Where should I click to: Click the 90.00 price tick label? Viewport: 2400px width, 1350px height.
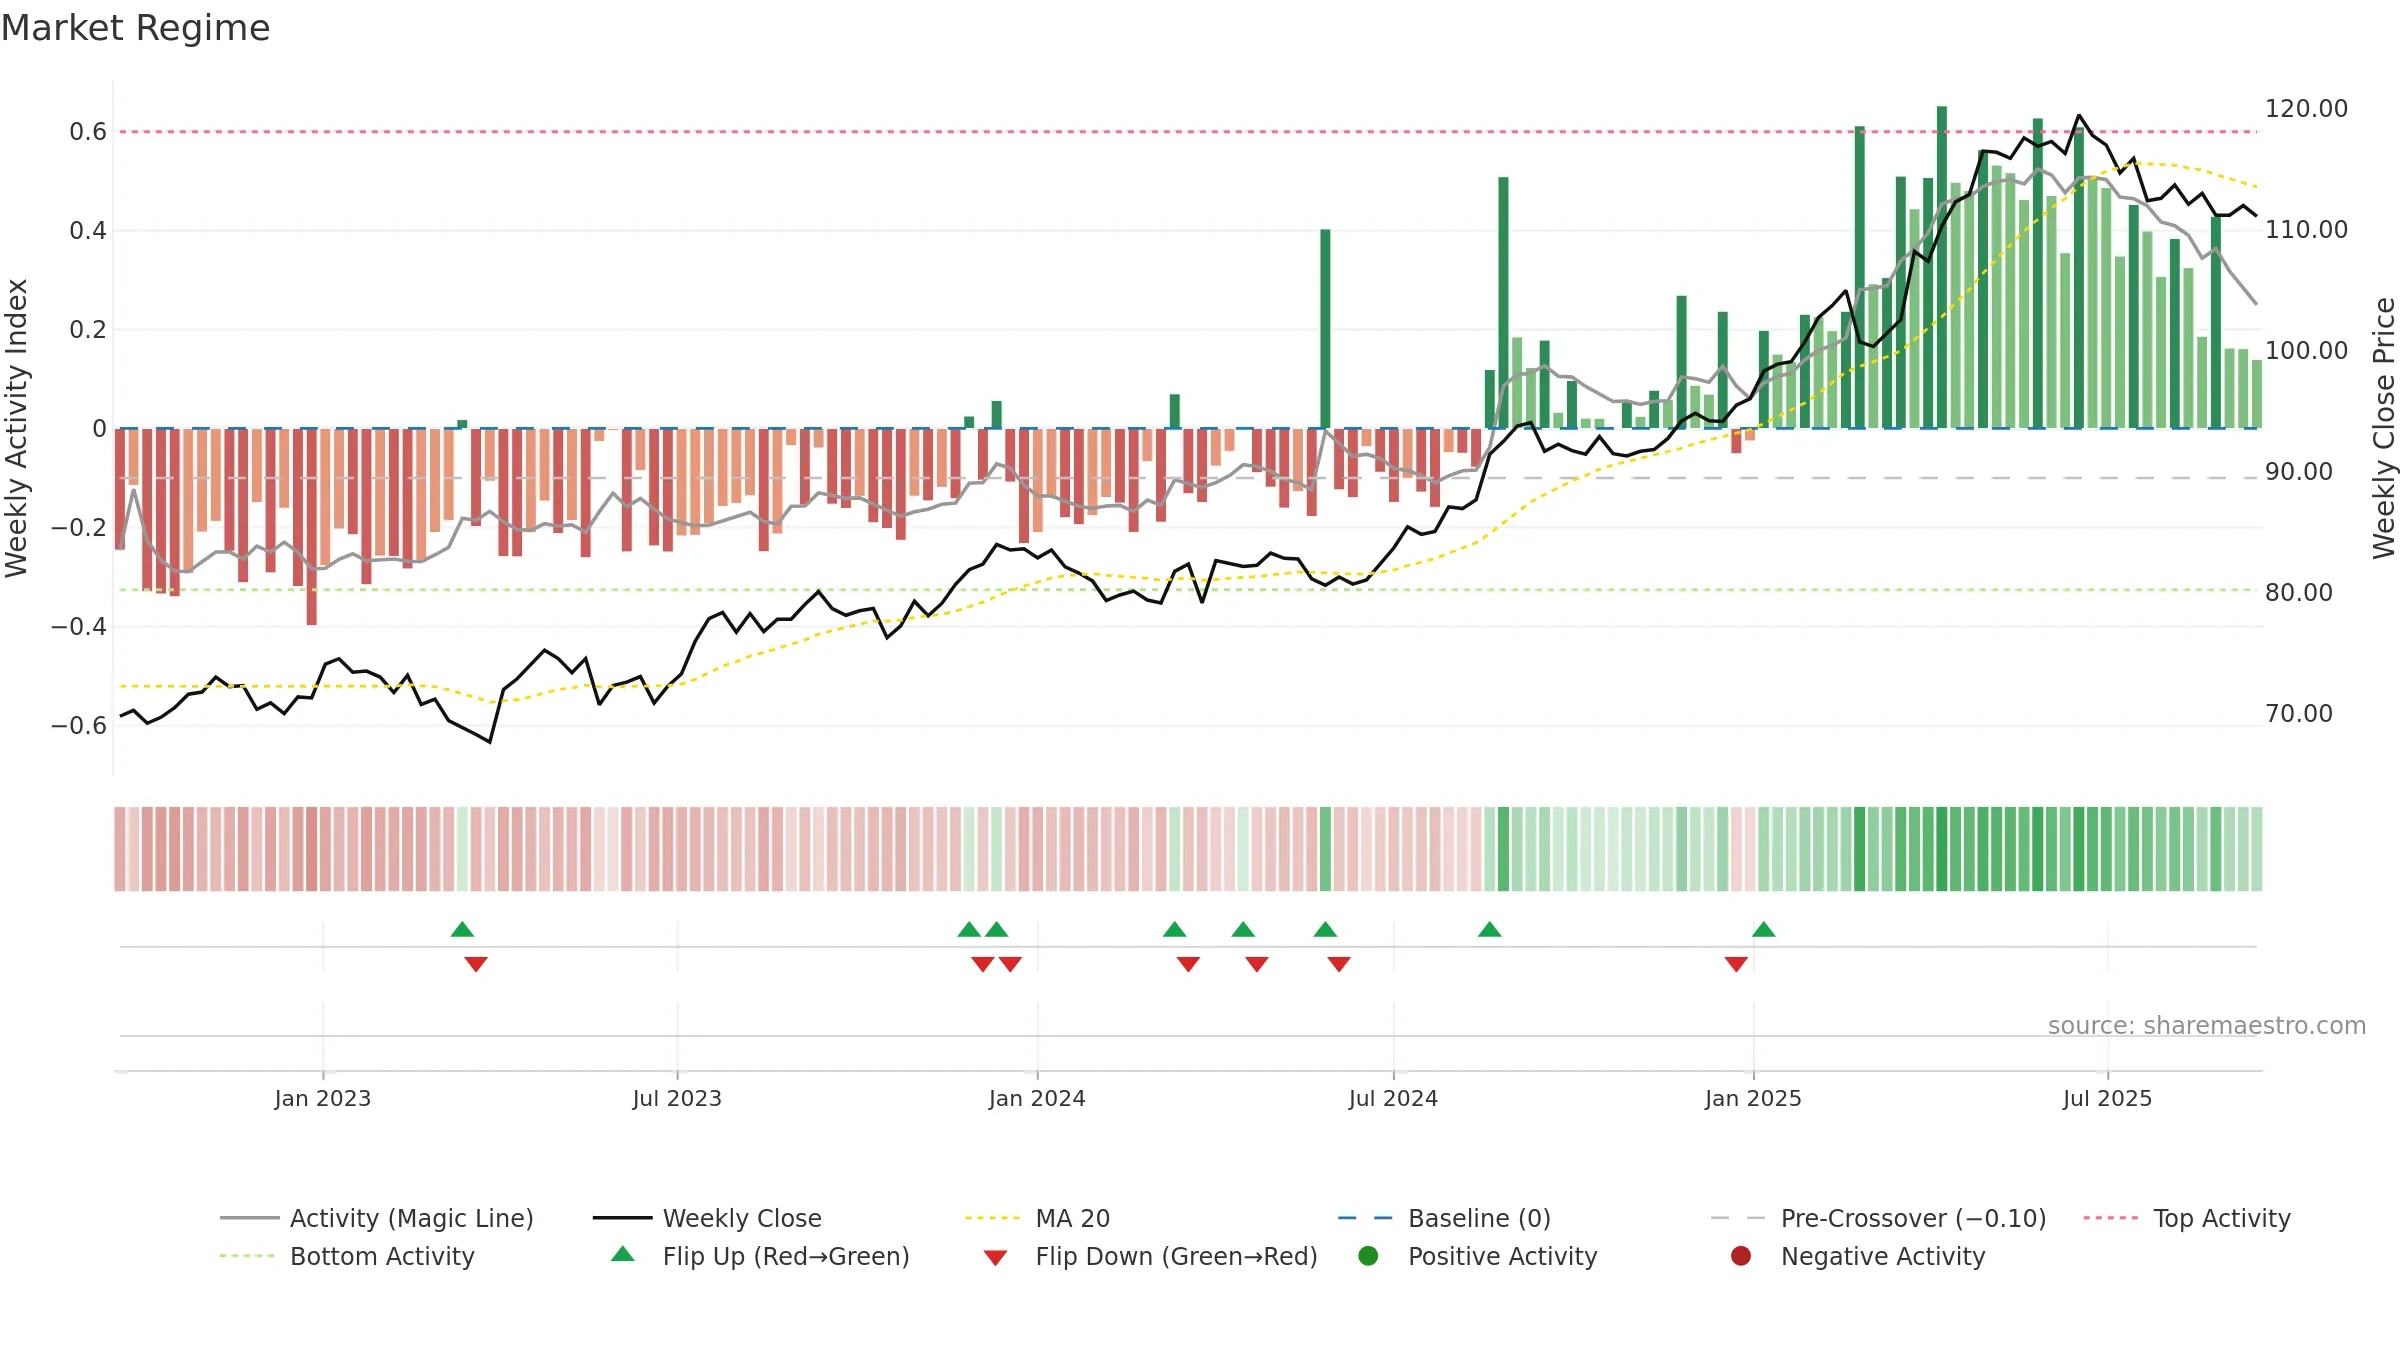click(x=2298, y=471)
